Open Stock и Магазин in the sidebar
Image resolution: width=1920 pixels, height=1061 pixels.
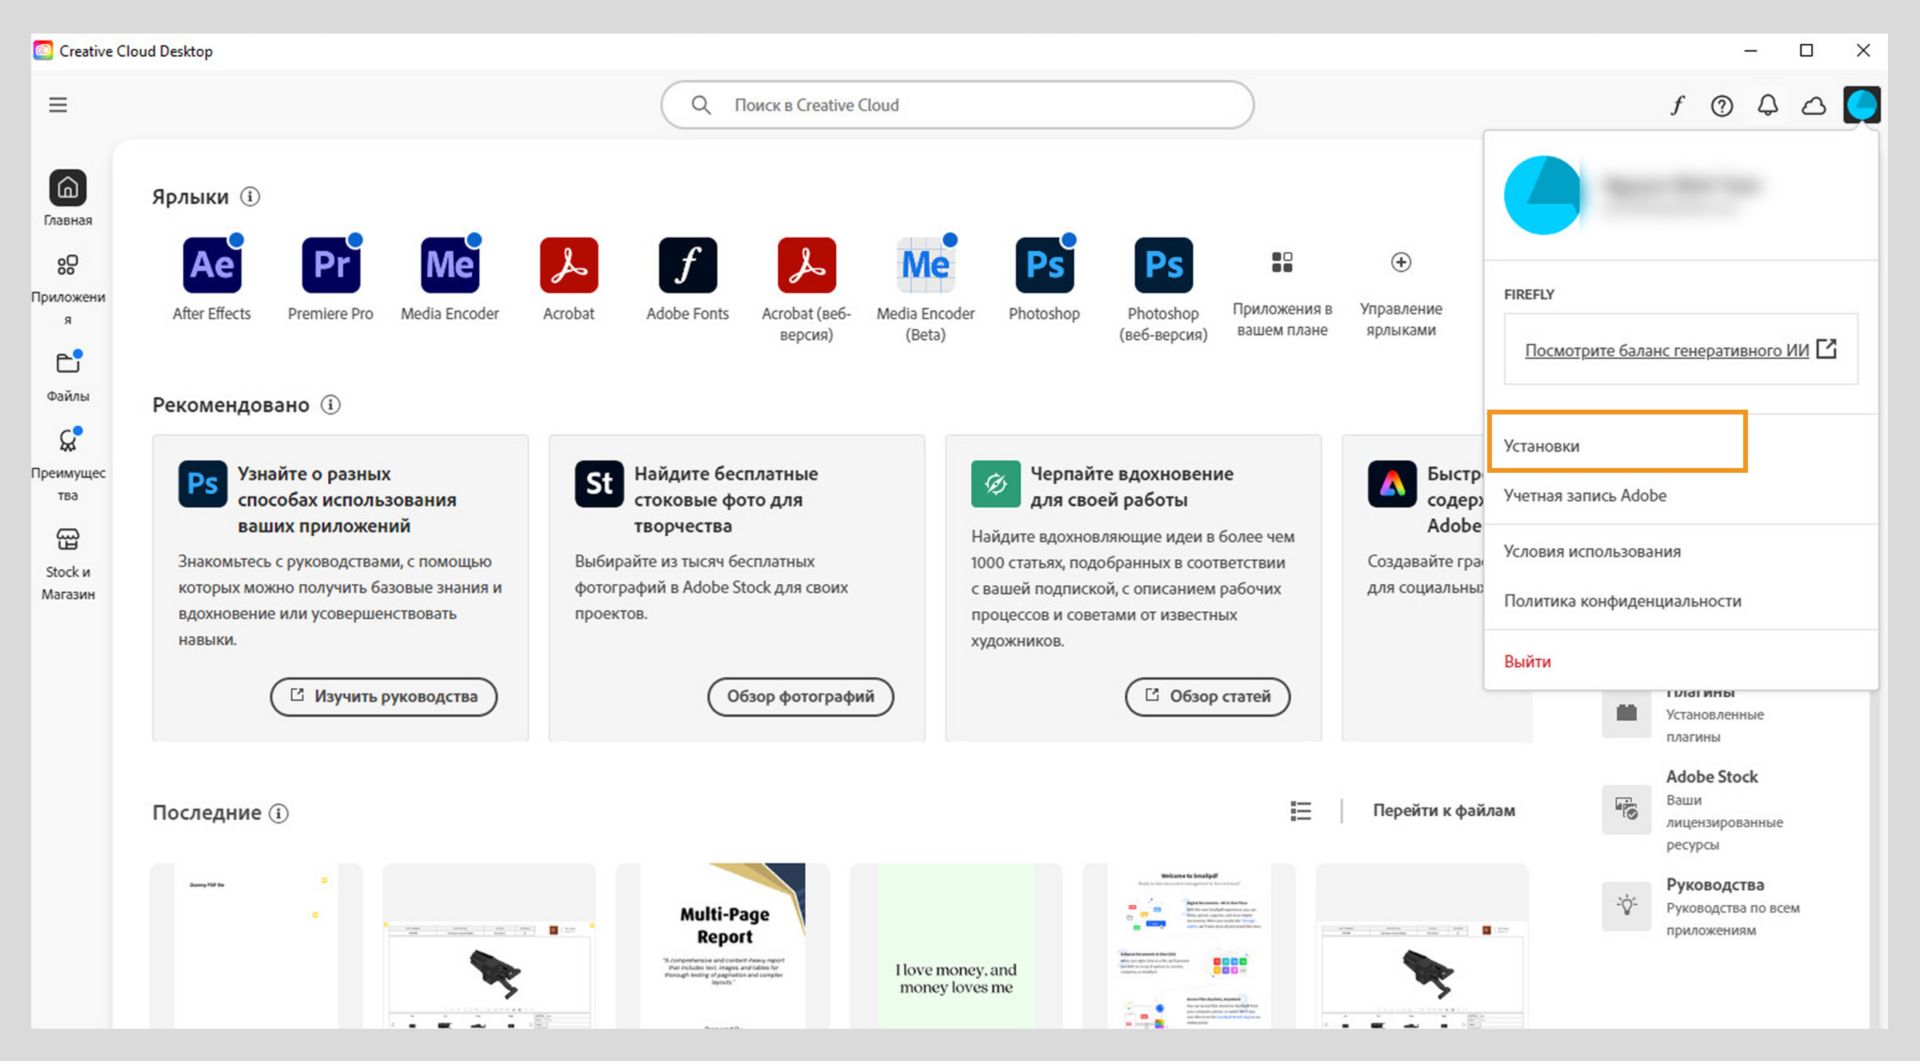point(68,565)
